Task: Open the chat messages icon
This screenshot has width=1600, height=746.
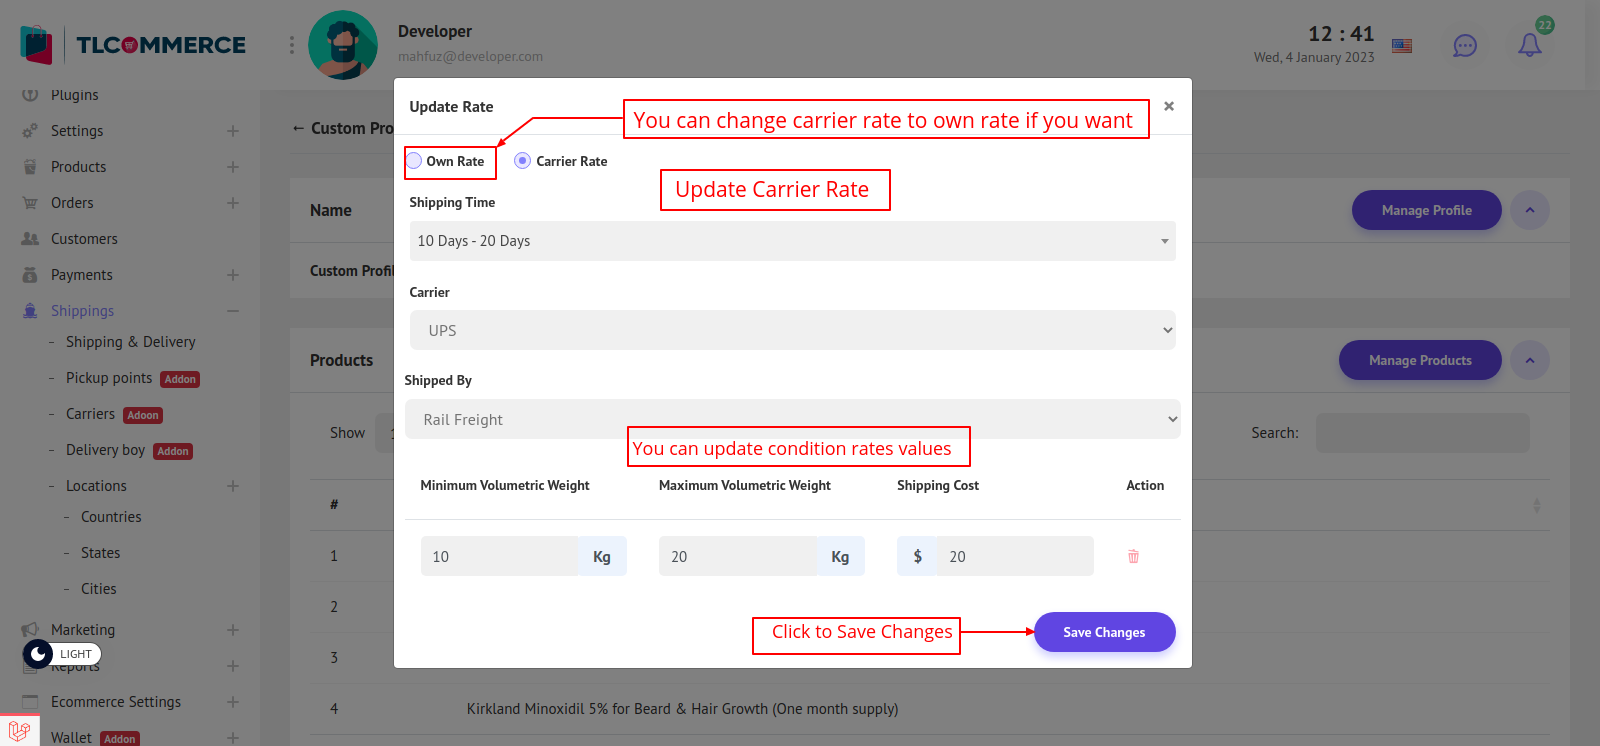Action: point(1464,46)
